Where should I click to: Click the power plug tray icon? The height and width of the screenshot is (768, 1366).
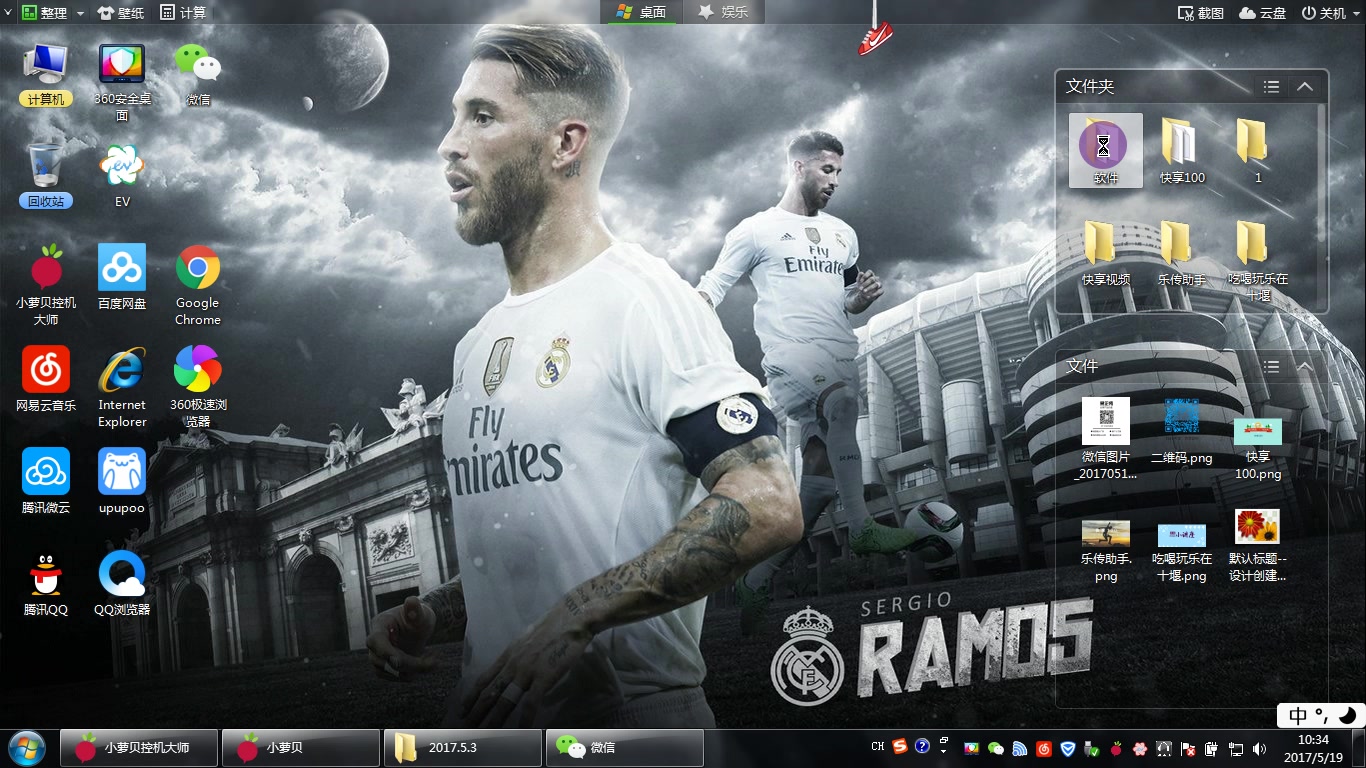(x=1211, y=748)
